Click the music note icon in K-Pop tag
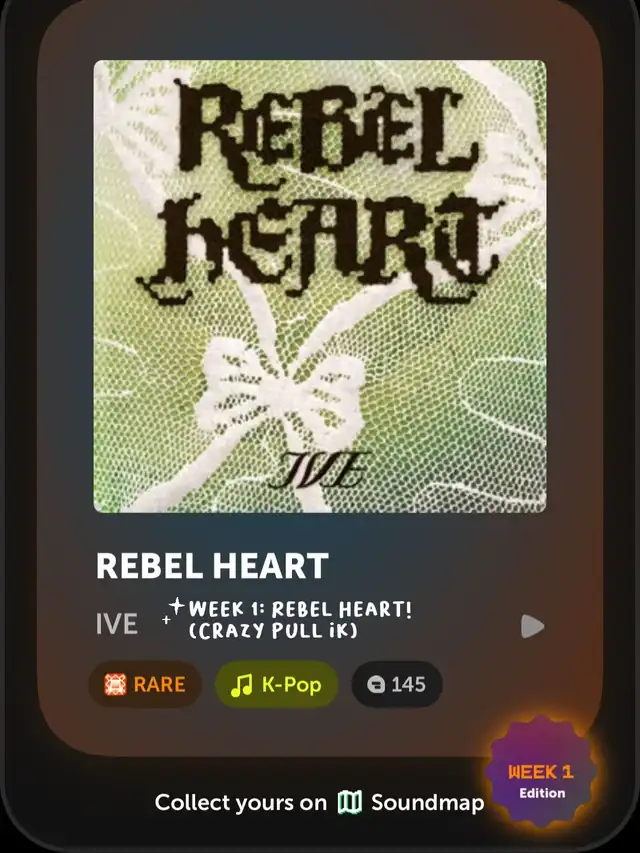 pos(242,685)
